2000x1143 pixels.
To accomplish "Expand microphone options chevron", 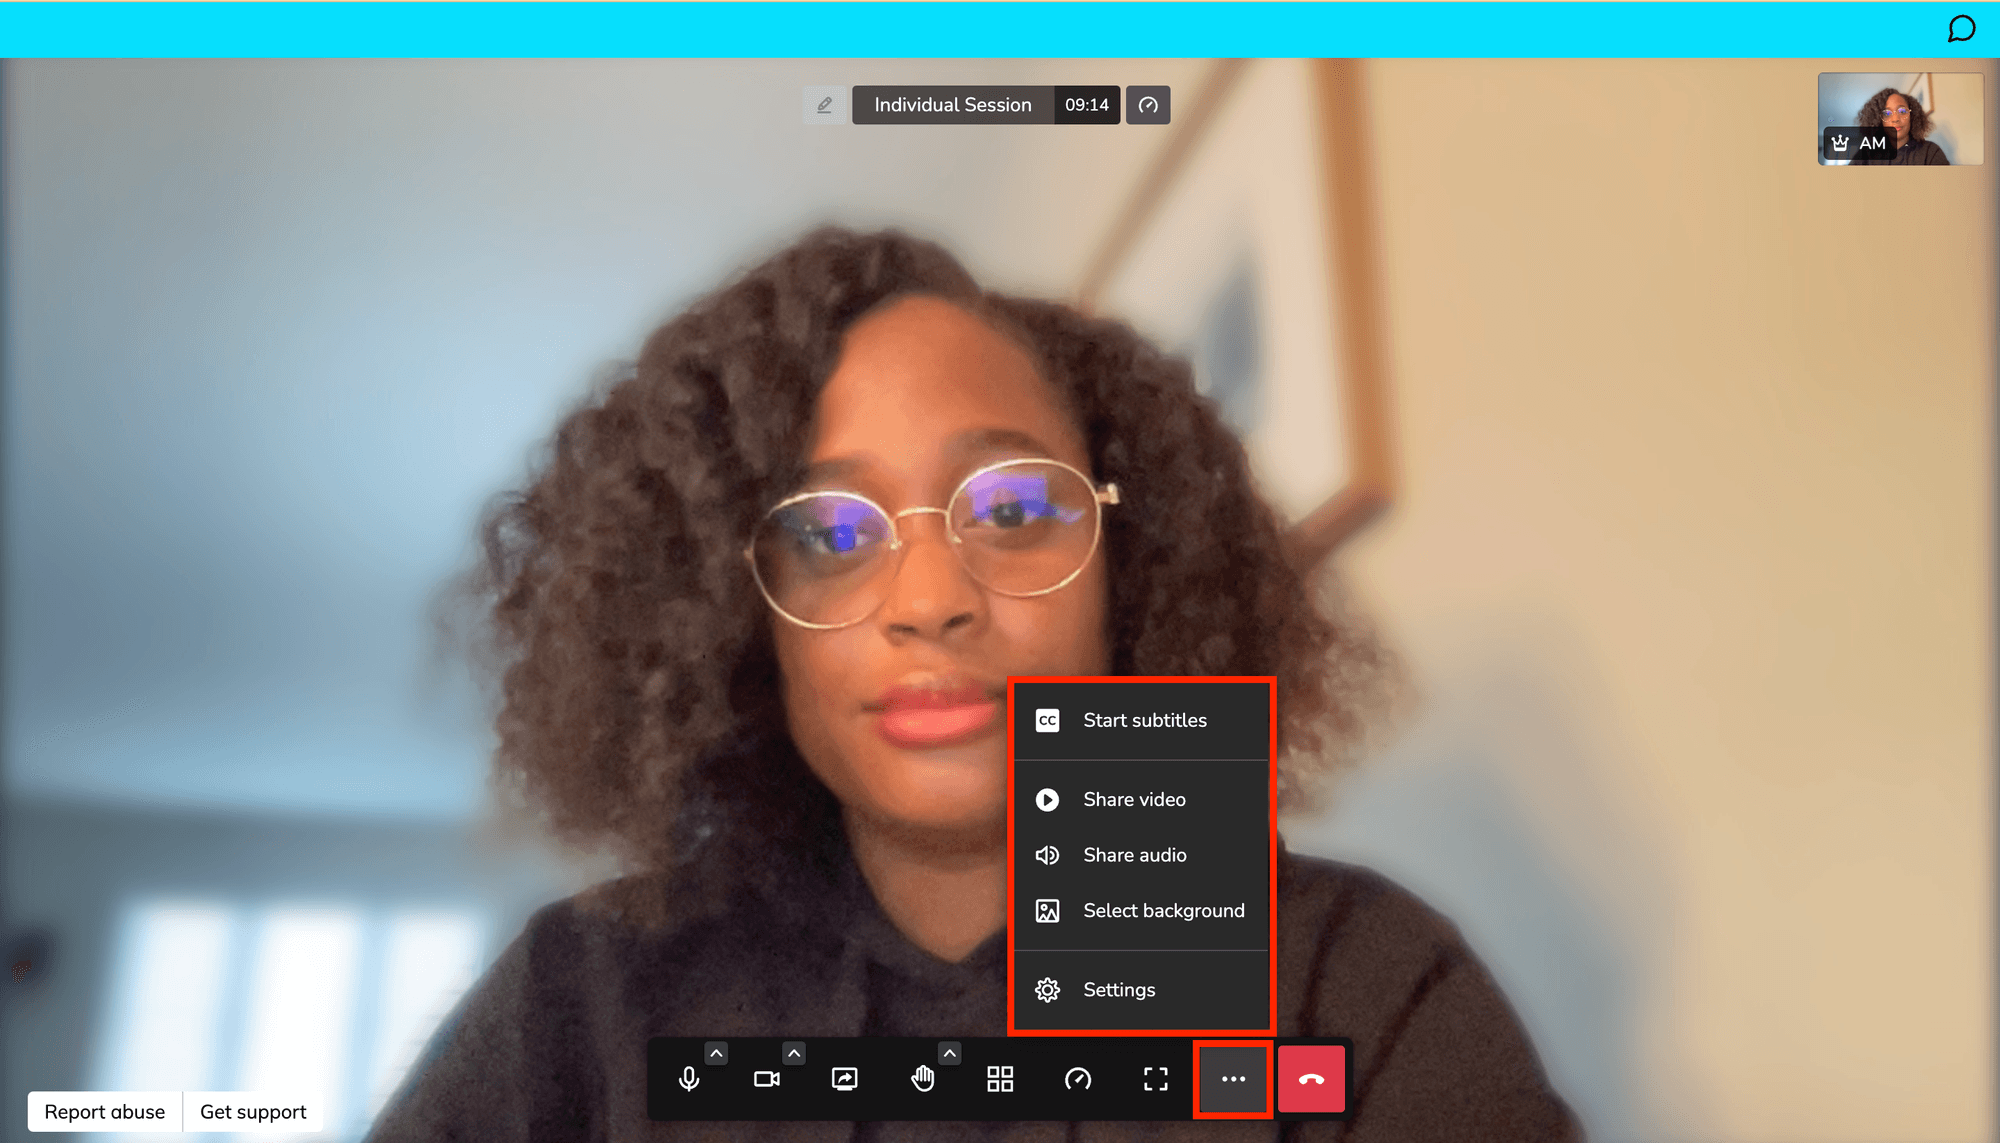I will [x=716, y=1053].
